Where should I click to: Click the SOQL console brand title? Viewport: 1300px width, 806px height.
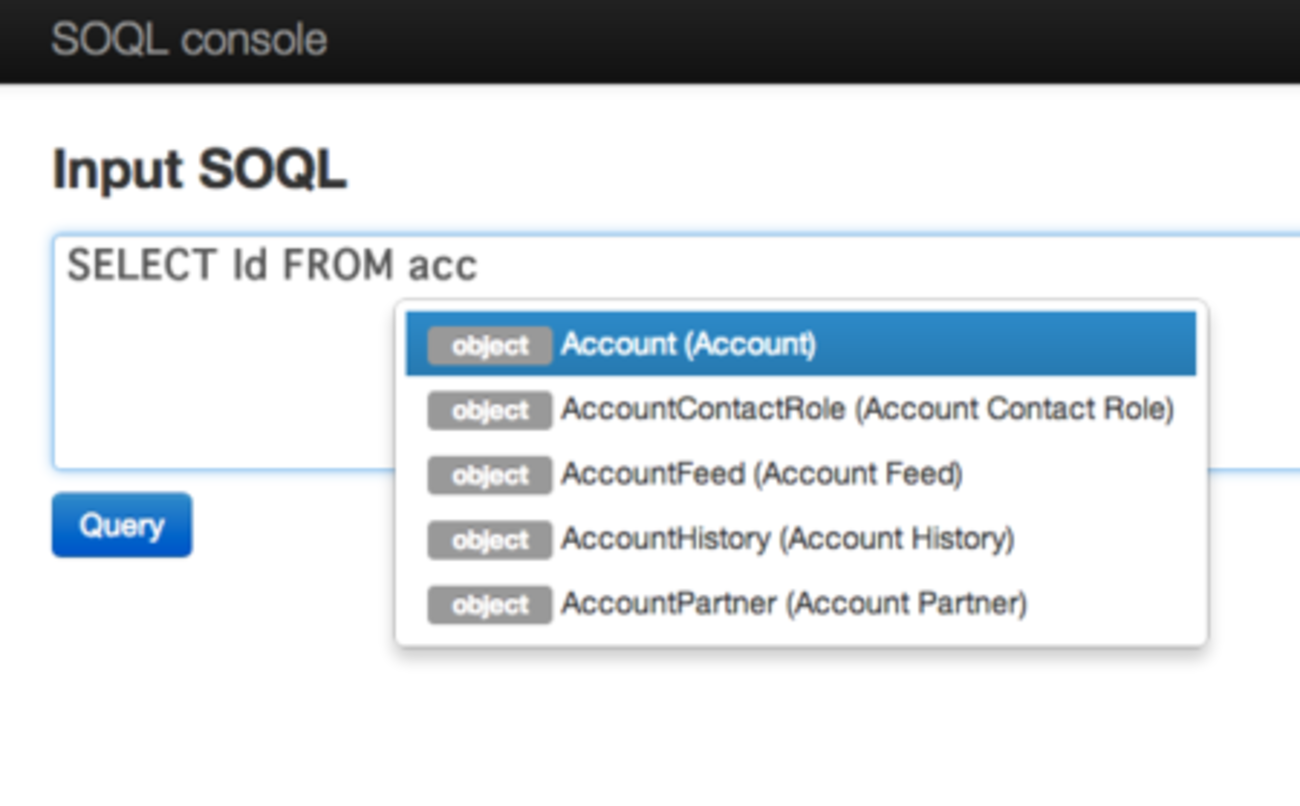pyautogui.click(x=189, y=40)
